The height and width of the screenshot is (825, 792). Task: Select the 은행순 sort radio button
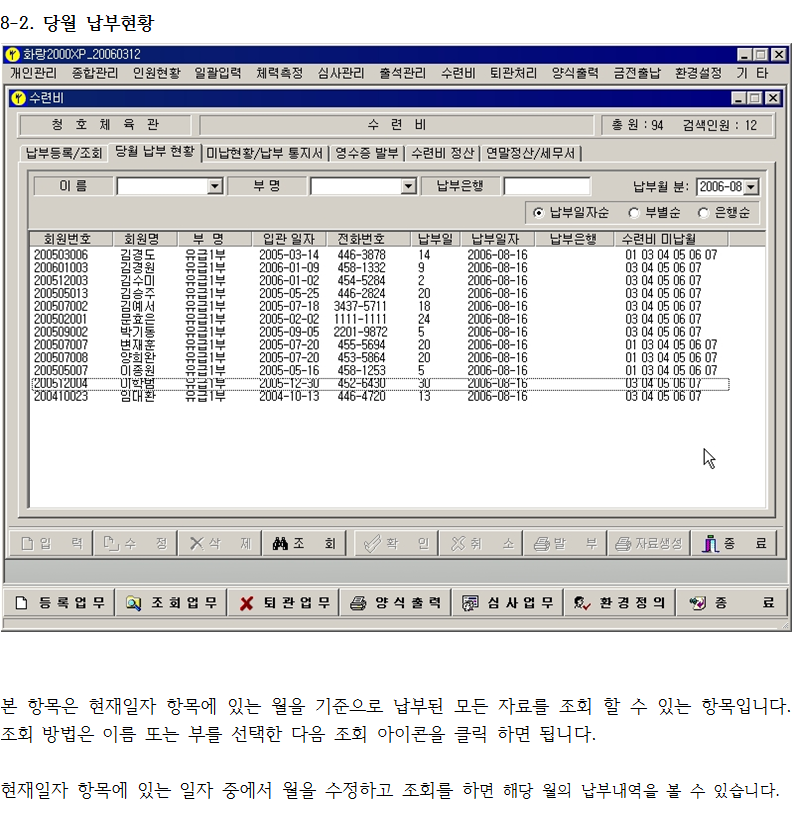[x=703, y=213]
